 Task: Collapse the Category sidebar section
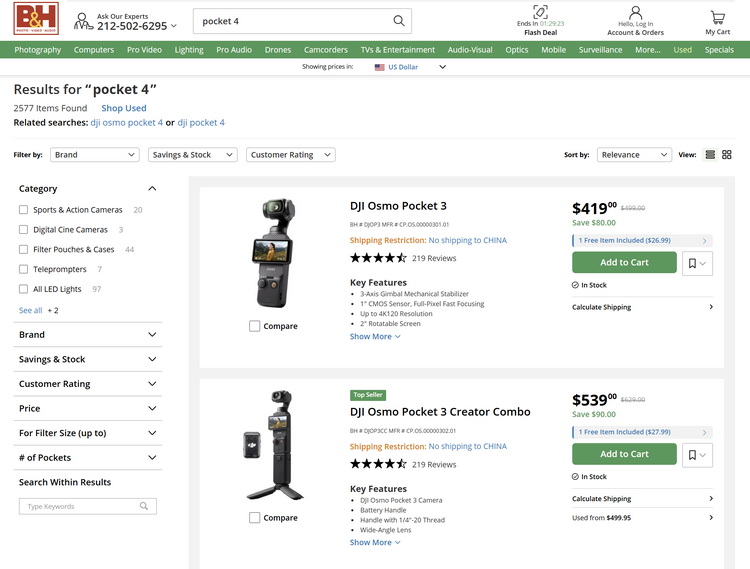(x=152, y=188)
